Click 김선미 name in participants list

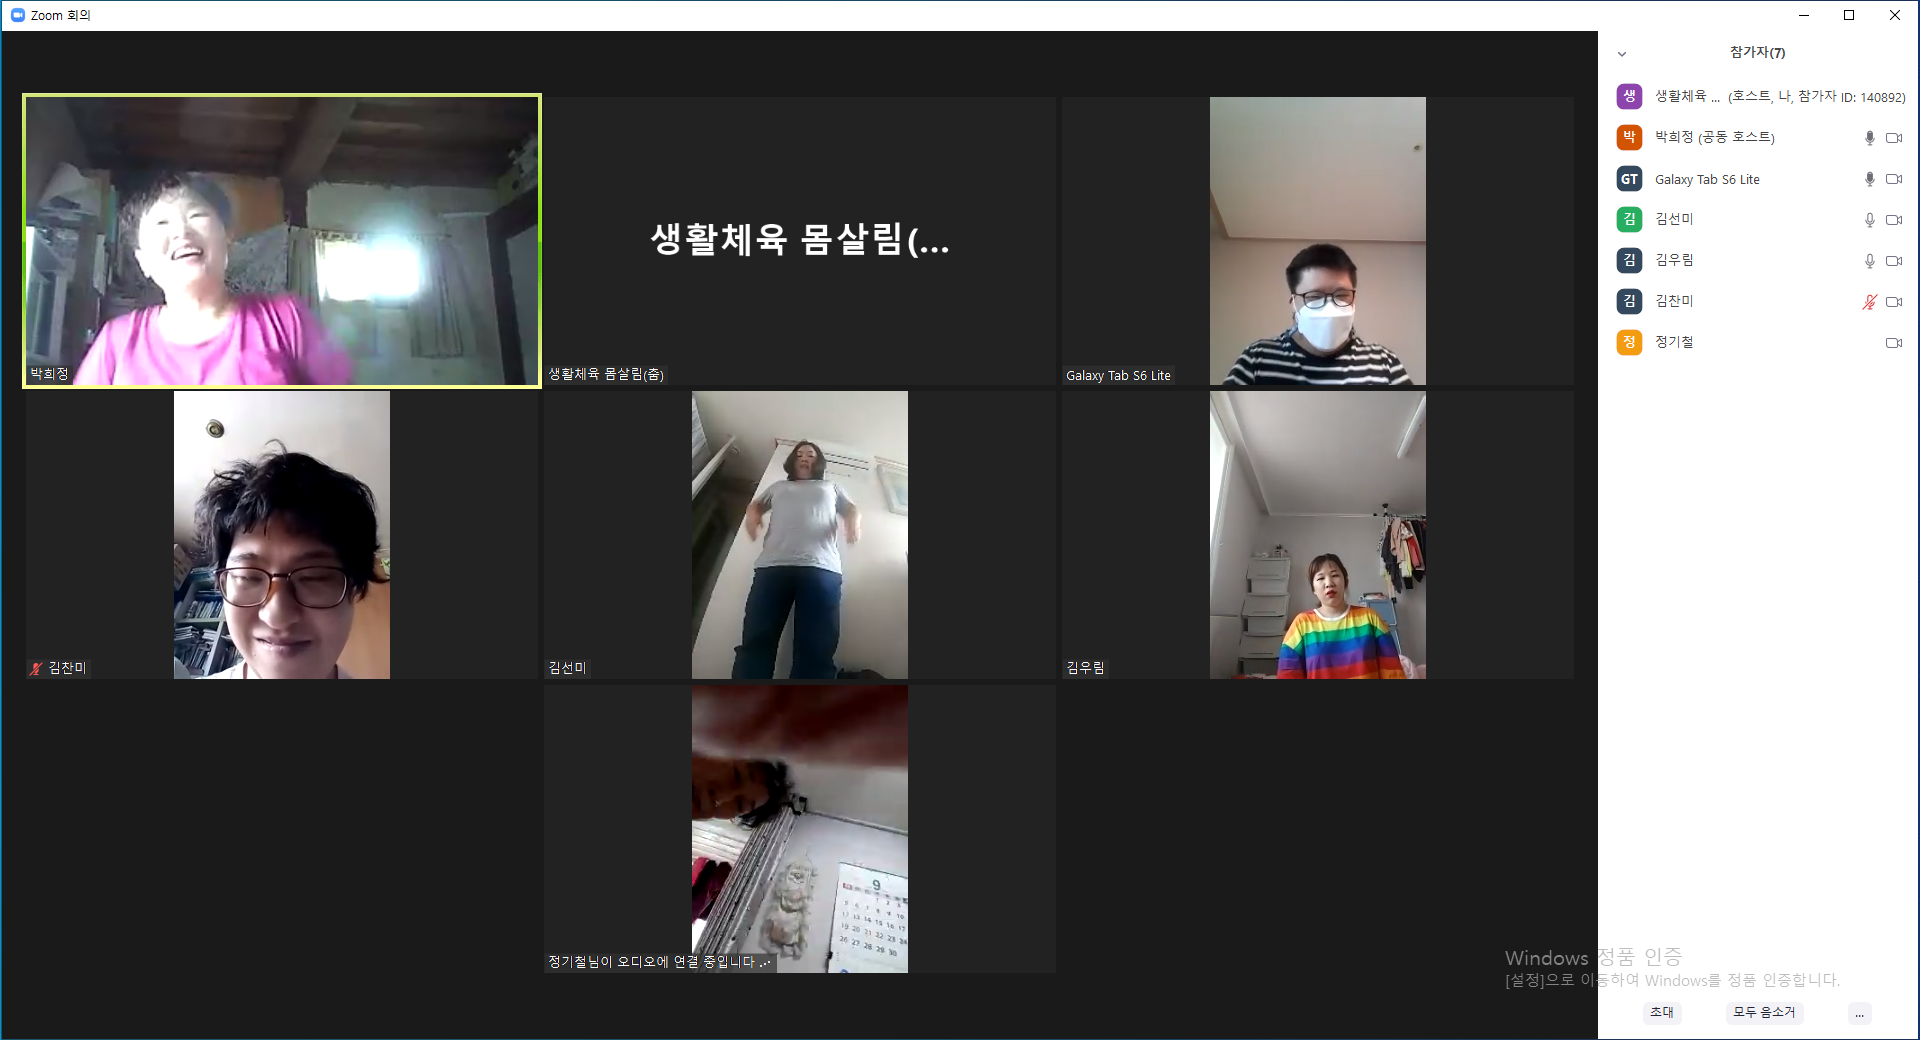[x=1674, y=219]
